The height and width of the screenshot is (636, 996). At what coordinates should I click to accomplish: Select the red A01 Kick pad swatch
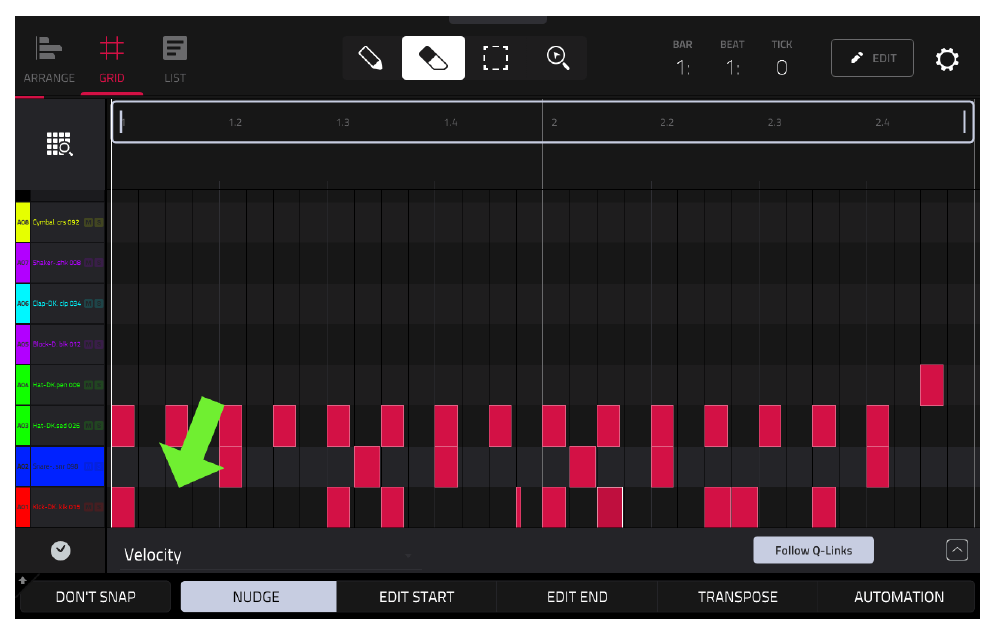pos(23,507)
